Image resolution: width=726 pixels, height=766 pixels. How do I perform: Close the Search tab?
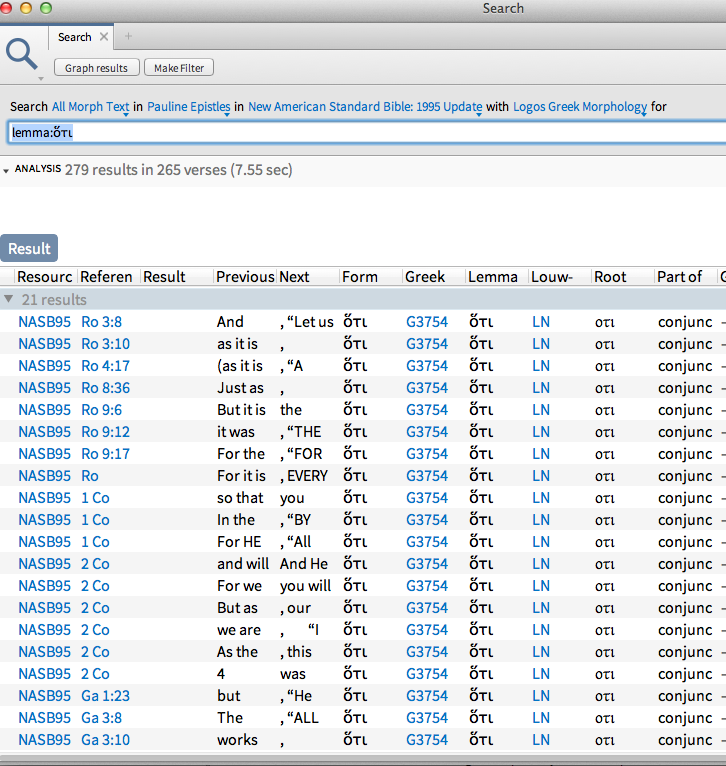point(104,37)
